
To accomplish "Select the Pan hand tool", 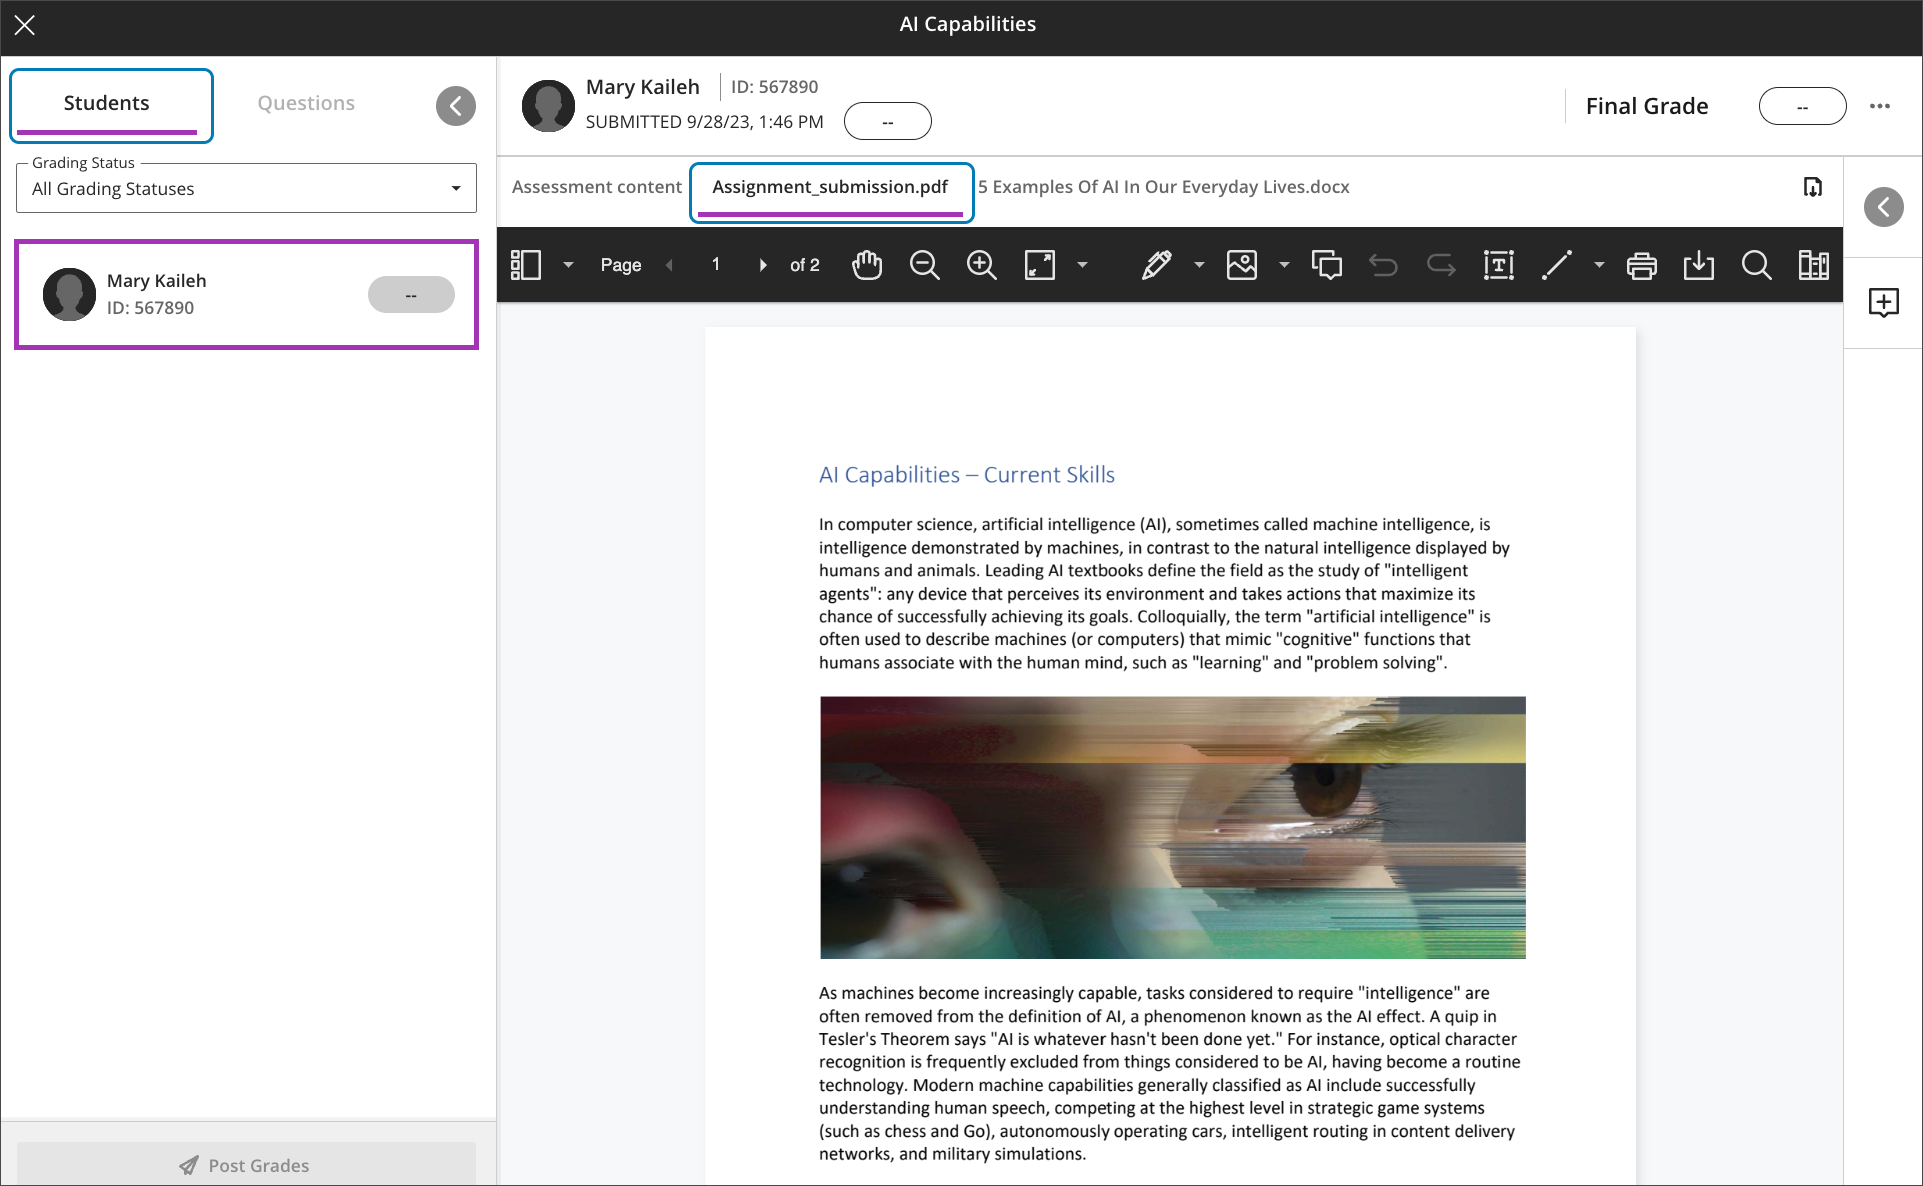I will point(867,265).
